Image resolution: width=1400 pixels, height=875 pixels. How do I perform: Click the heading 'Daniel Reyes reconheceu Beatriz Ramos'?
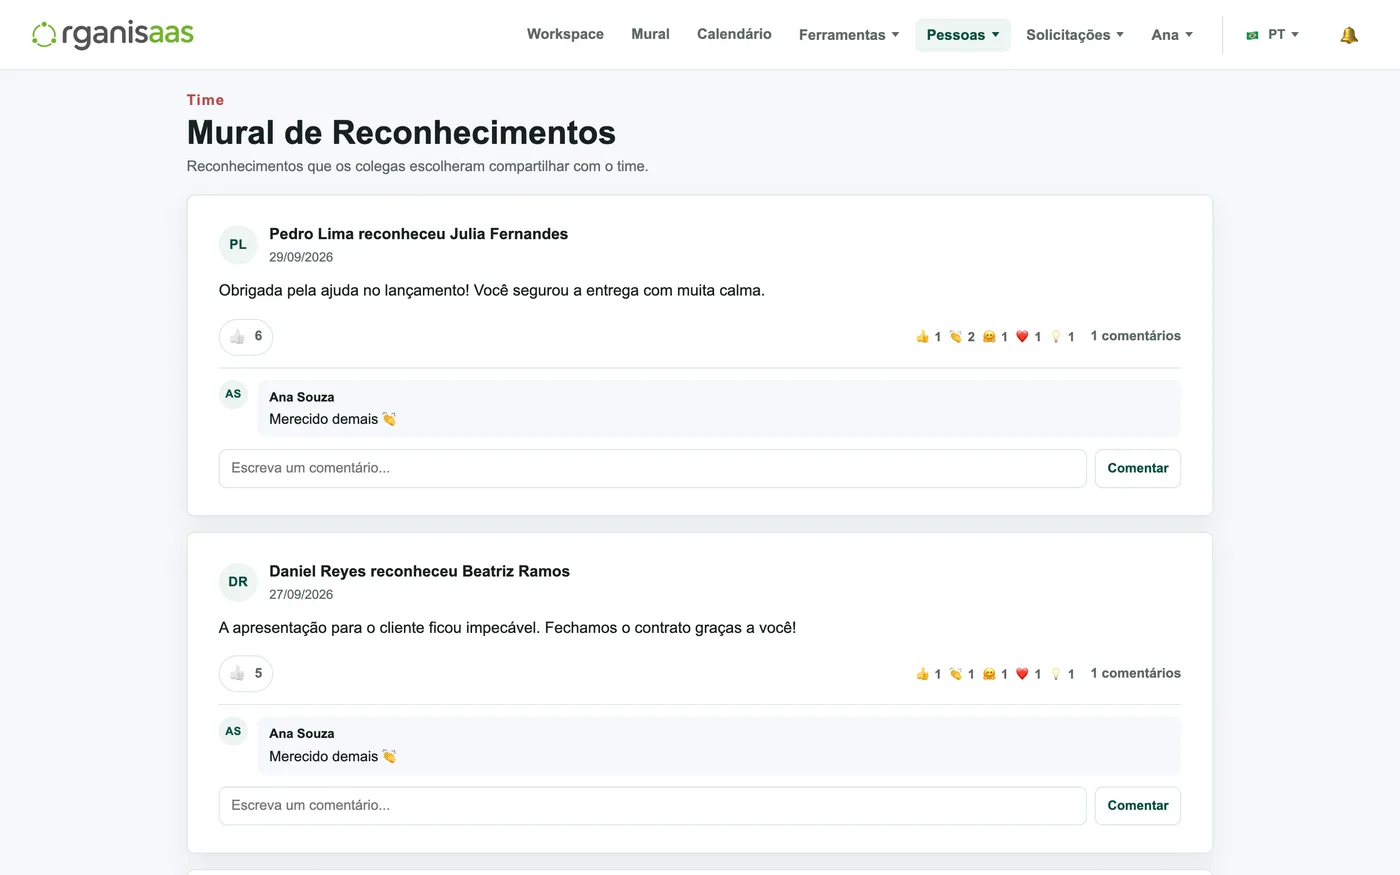[x=419, y=571]
